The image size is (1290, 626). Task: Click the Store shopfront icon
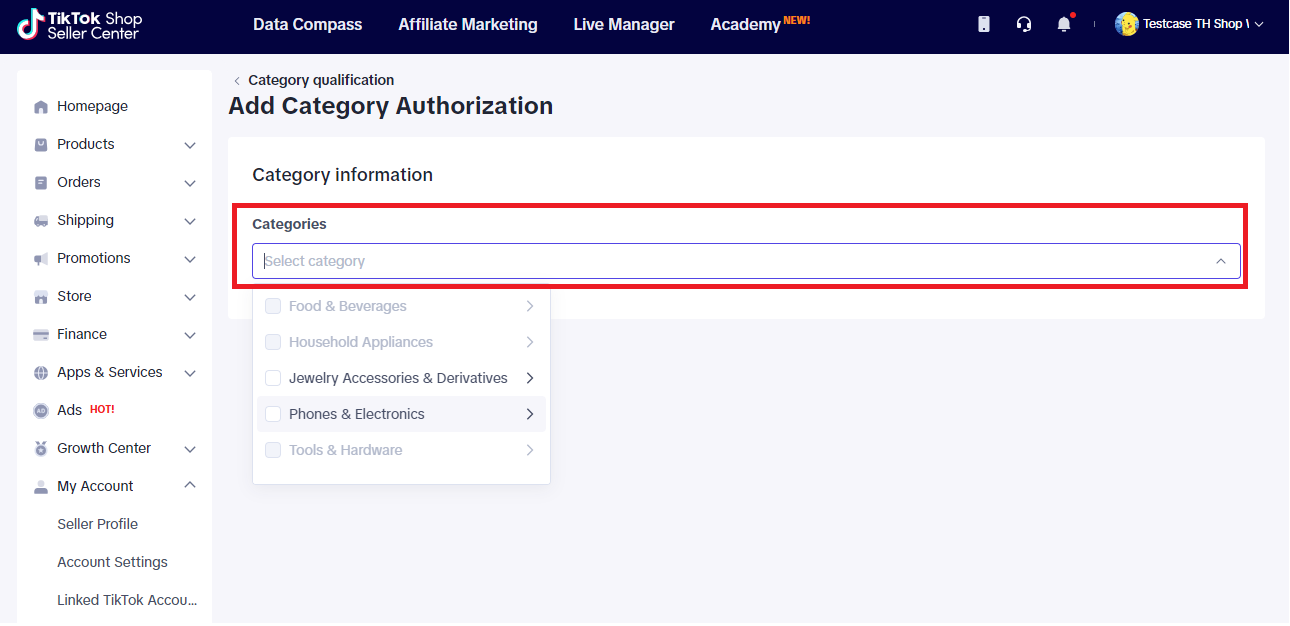[41, 297]
